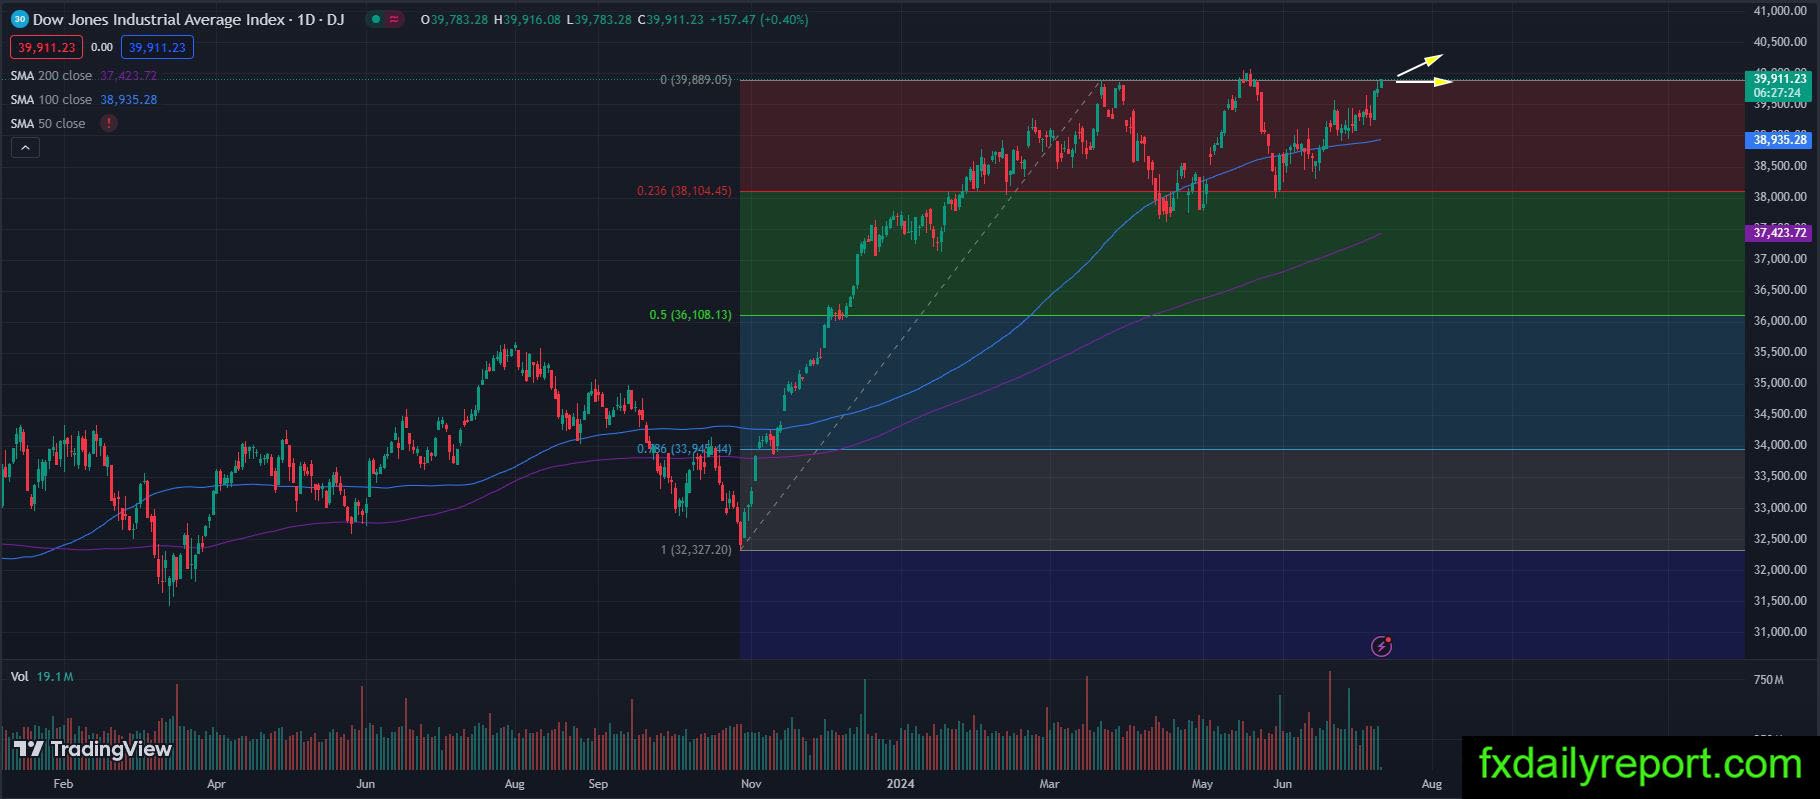Click the open value O39,783.28
1820x799 pixels.
coord(455,19)
